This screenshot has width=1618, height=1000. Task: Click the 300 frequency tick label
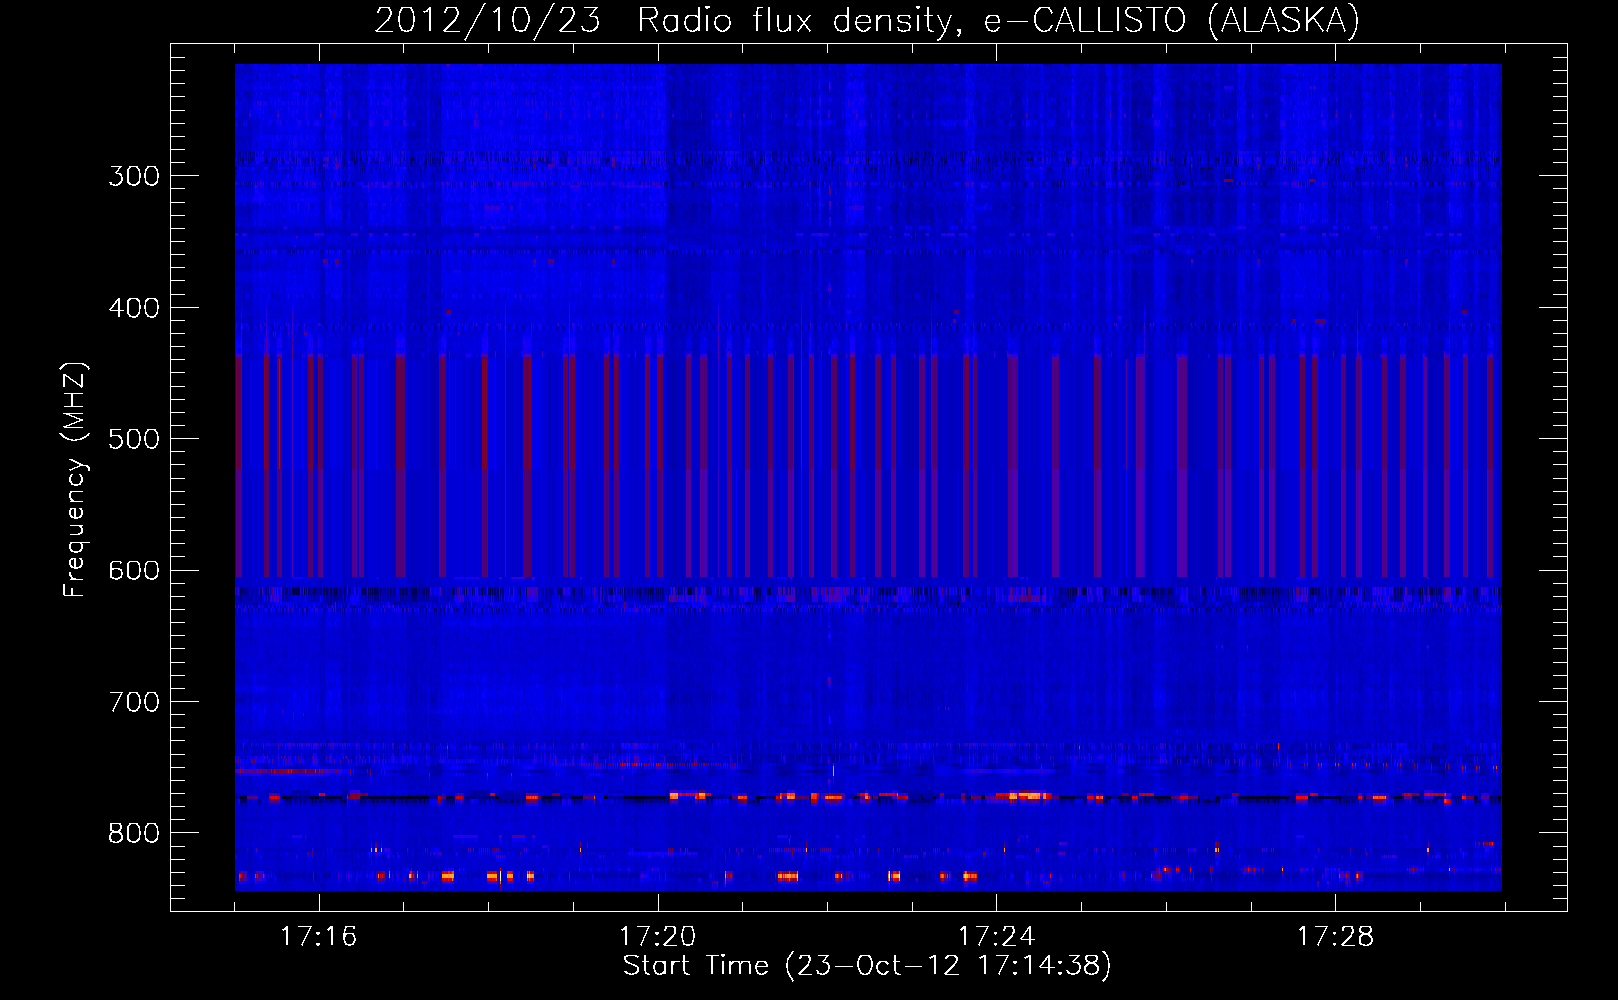[x=134, y=176]
